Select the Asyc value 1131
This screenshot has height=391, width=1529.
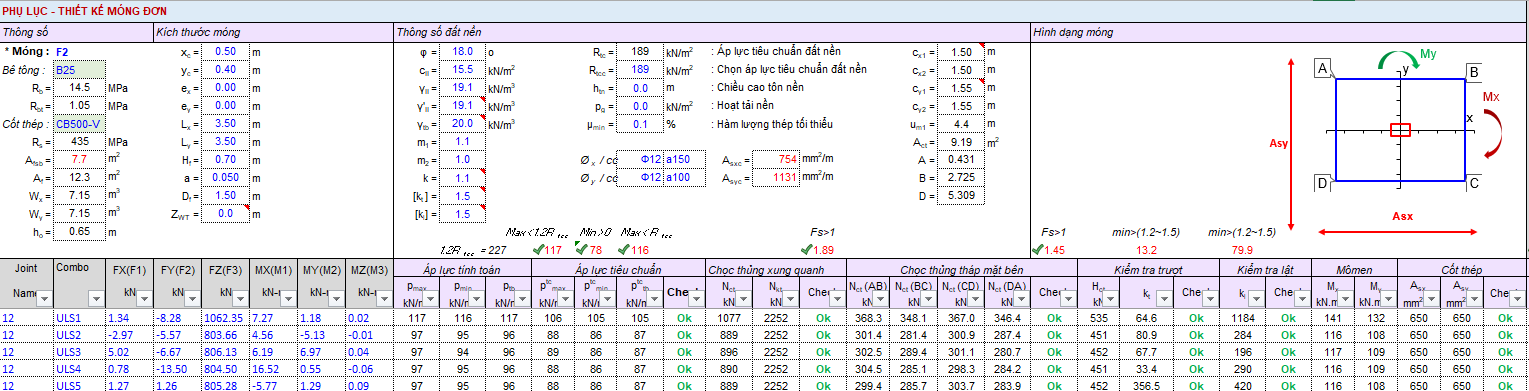(x=776, y=178)
